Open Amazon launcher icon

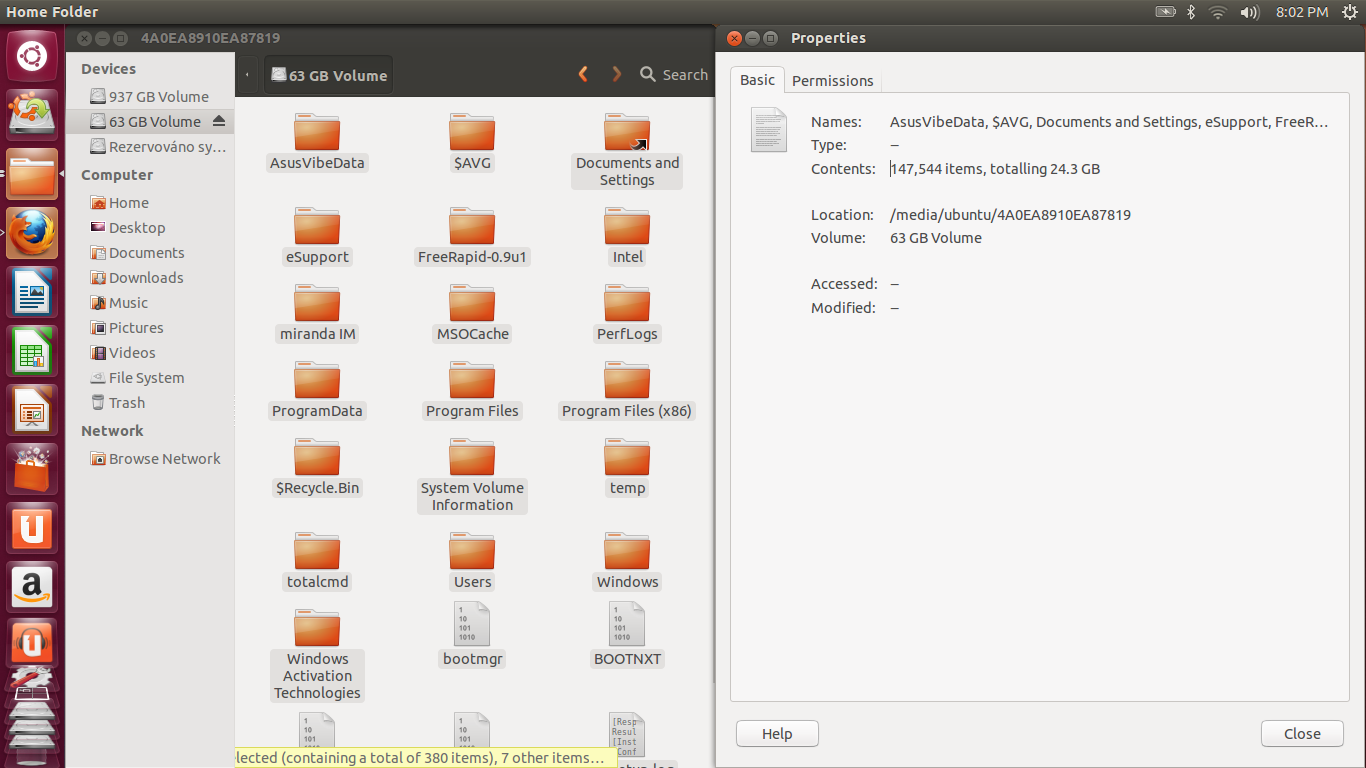[x=32, y=588]
